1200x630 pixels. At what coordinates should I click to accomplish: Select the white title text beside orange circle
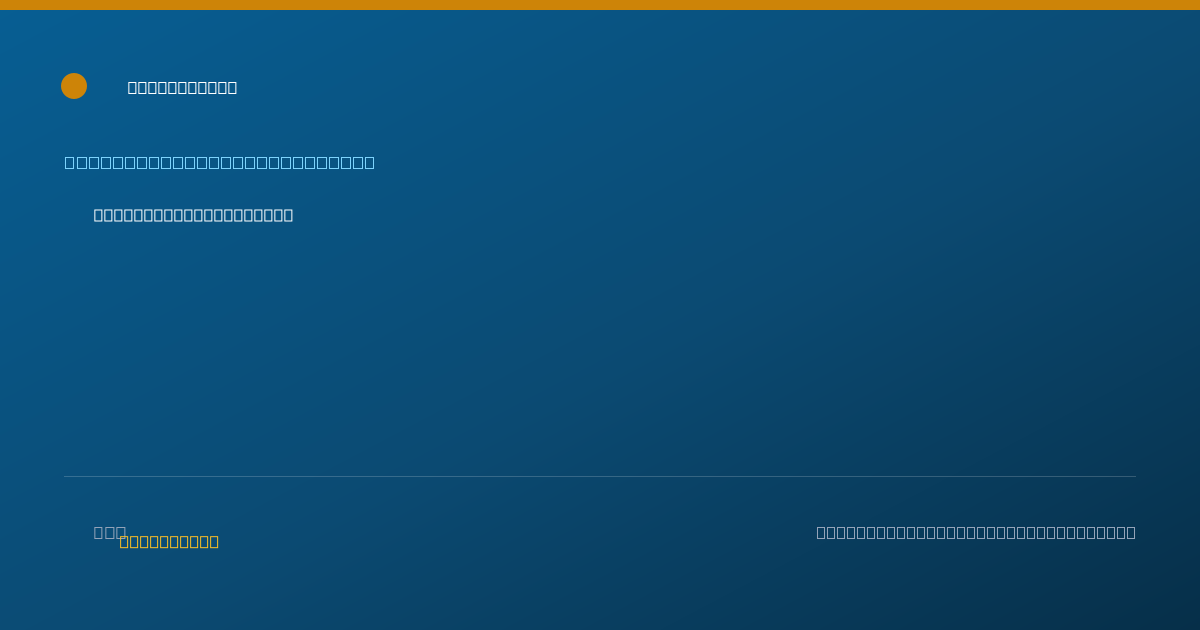coord(182,88)
